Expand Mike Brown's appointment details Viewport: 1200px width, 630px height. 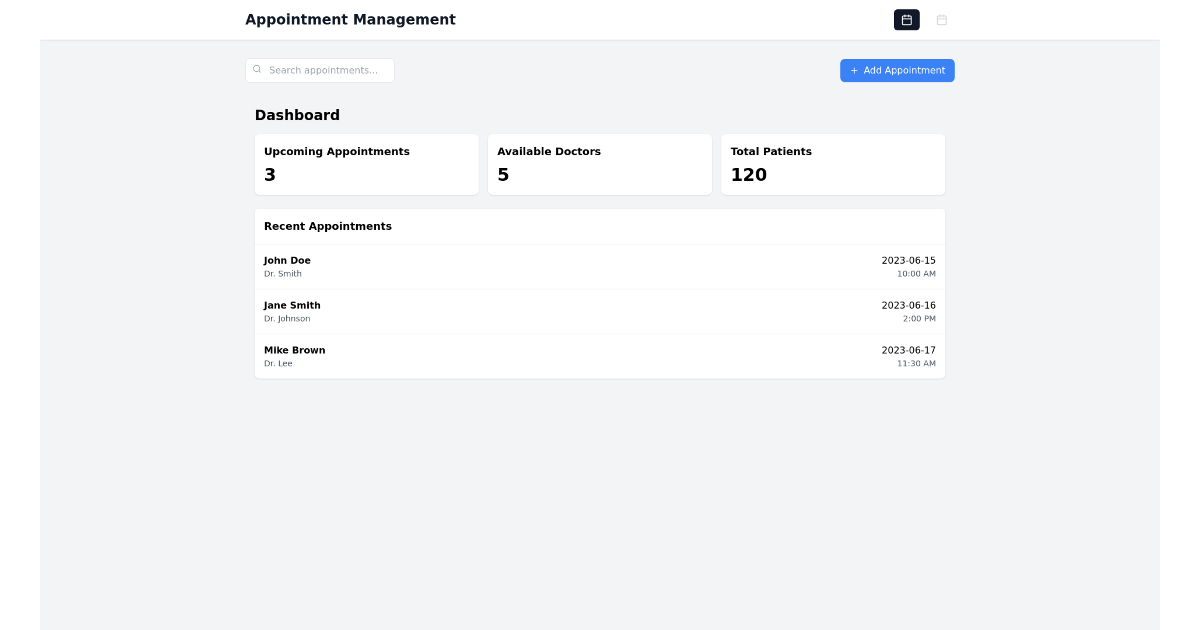point(599,355)
